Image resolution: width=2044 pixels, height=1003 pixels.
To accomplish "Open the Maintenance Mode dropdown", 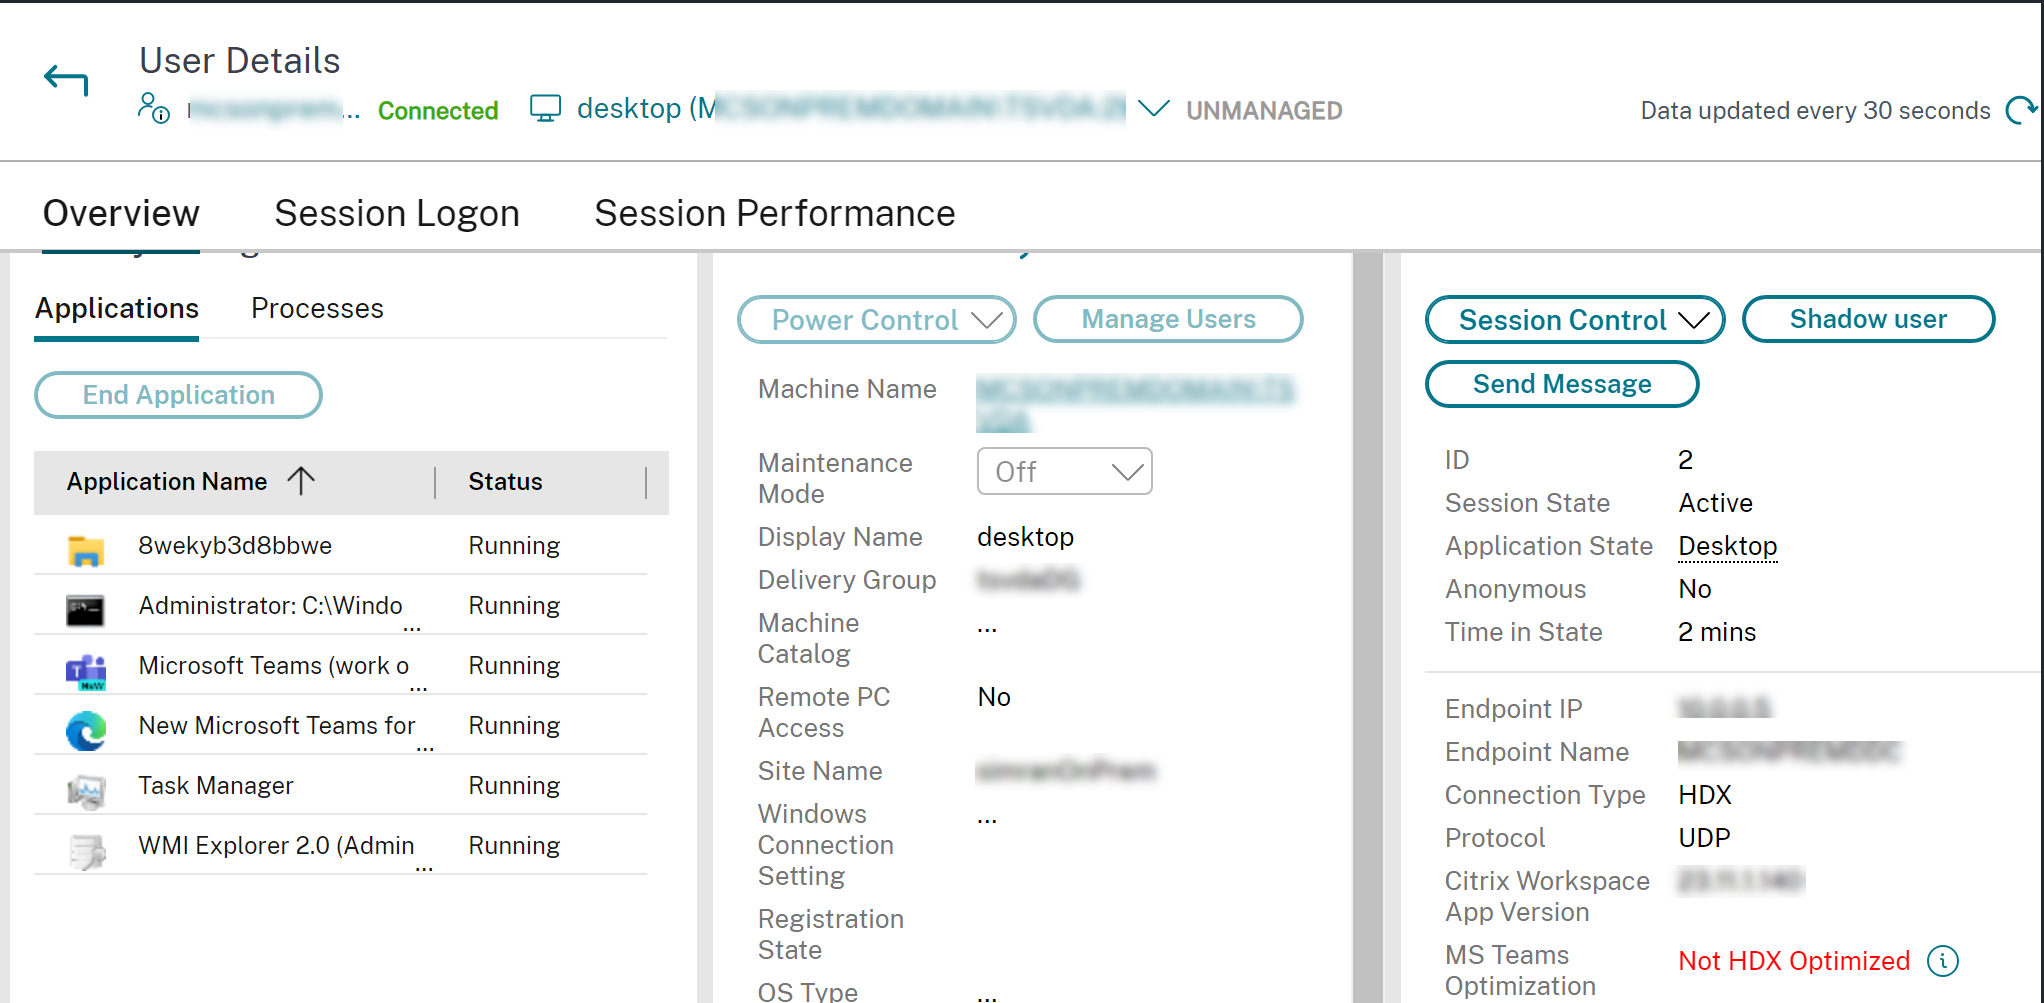I will (1064, 471).
